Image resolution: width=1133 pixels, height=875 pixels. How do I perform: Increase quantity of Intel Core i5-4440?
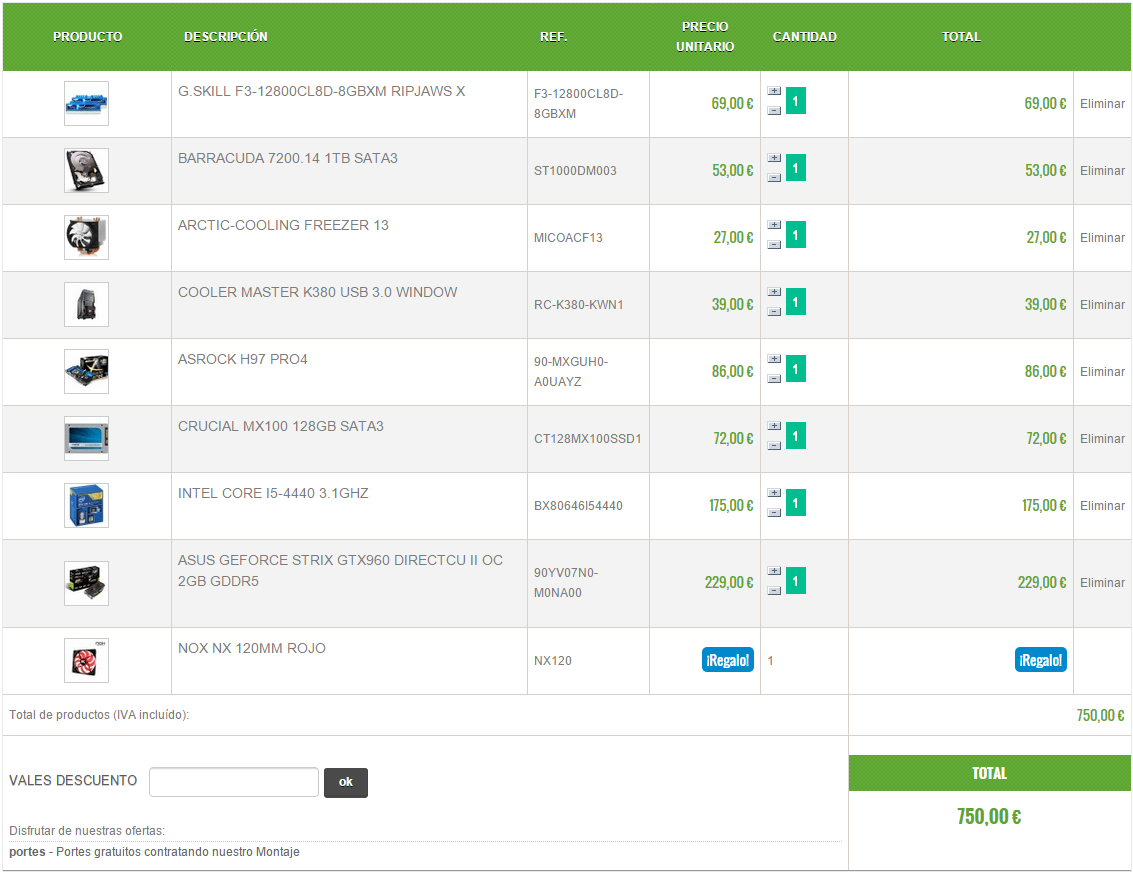pyautogui.click(x=774, y=493)
